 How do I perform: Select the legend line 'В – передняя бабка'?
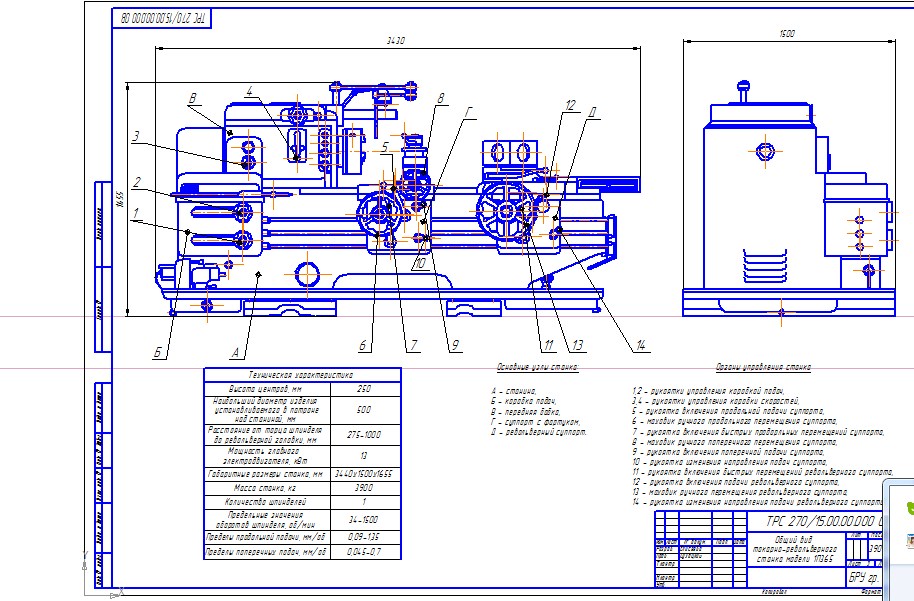click(525, 412)
